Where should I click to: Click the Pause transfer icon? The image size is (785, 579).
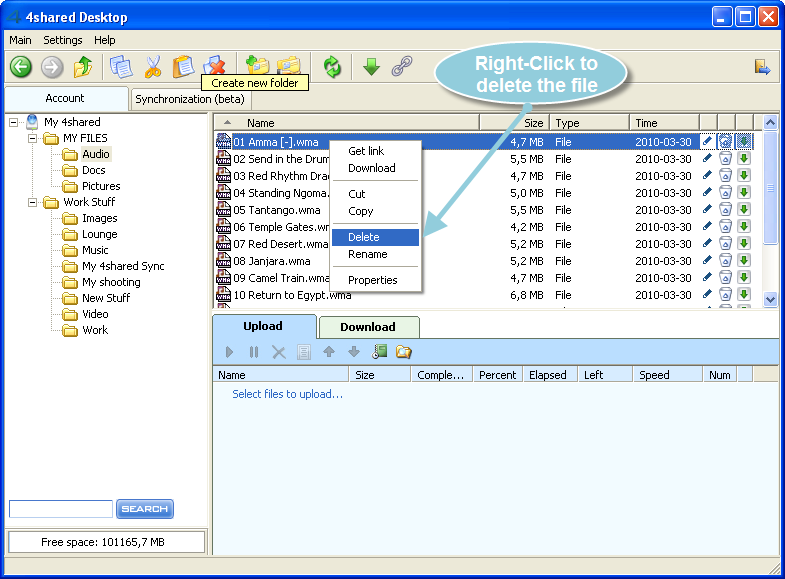254,352
